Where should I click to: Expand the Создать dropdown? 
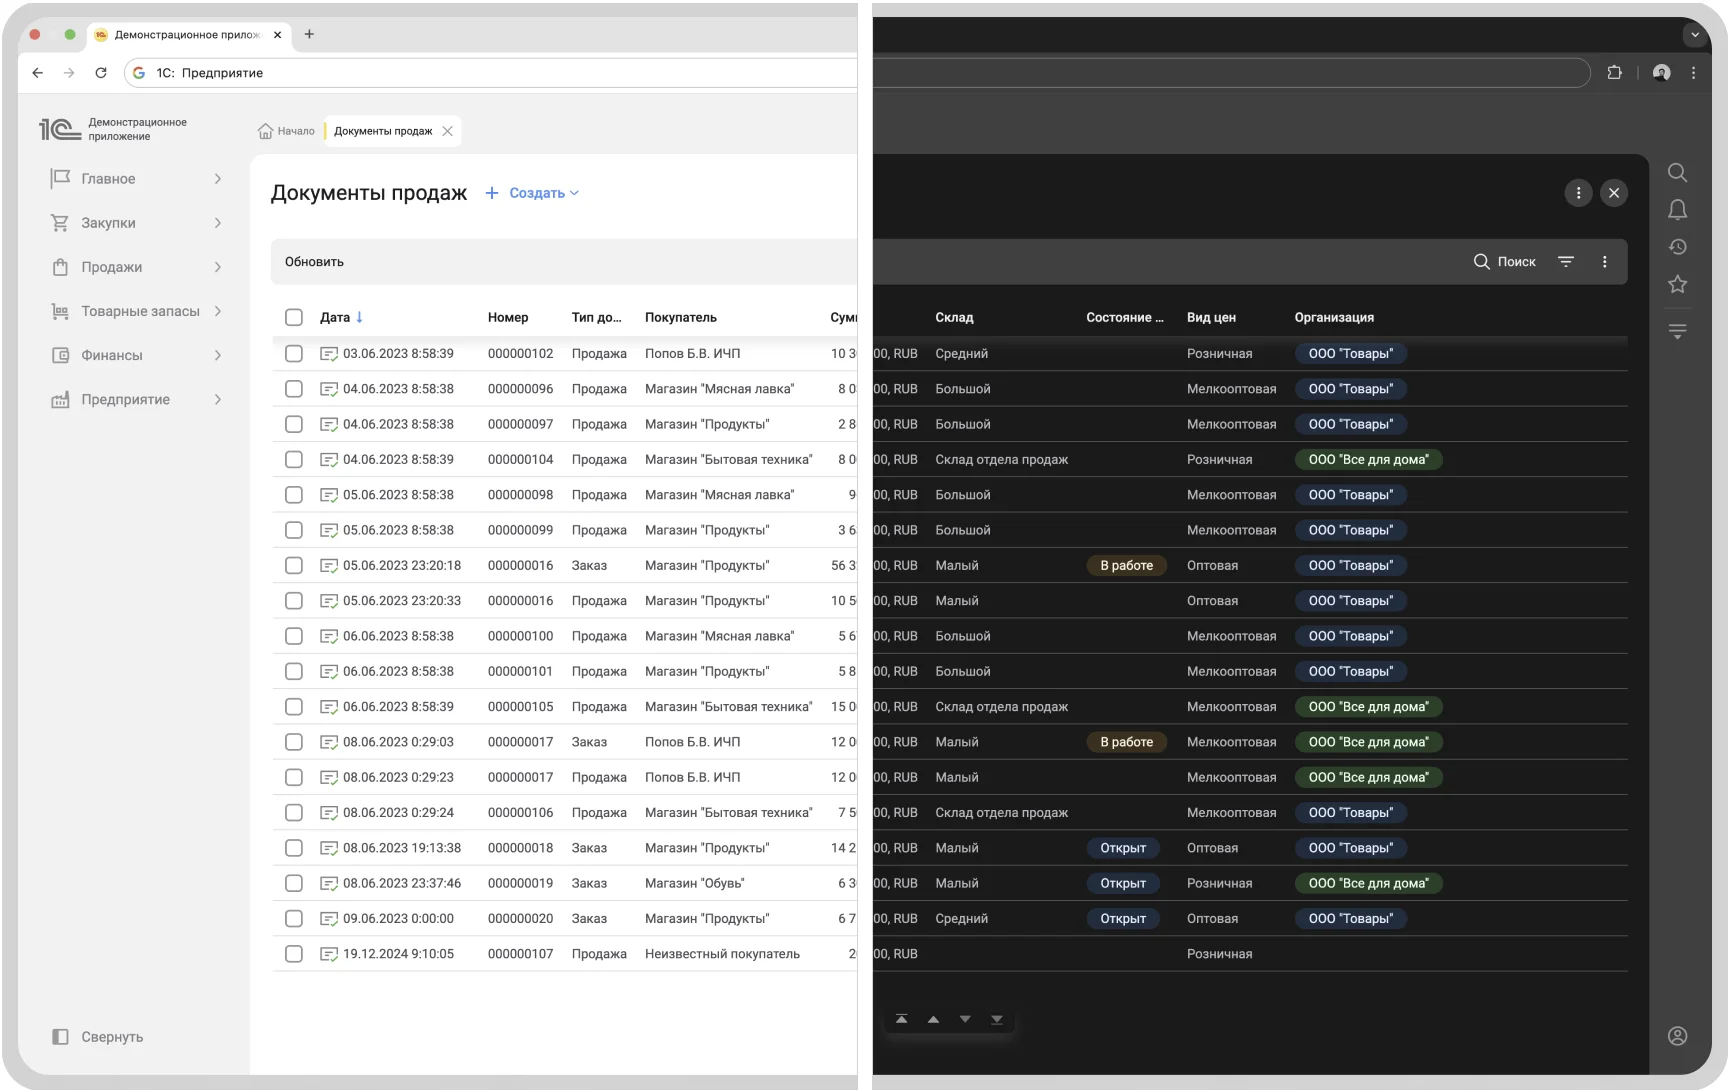click(x=532, y=193)
